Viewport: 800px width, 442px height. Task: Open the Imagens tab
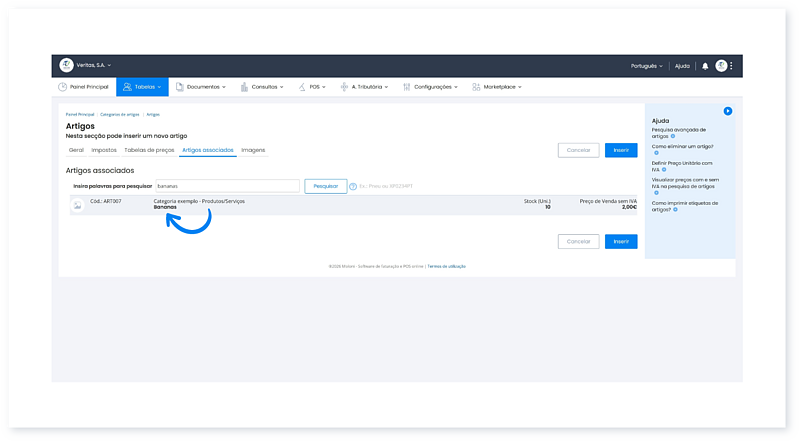[x=253, y=150]
